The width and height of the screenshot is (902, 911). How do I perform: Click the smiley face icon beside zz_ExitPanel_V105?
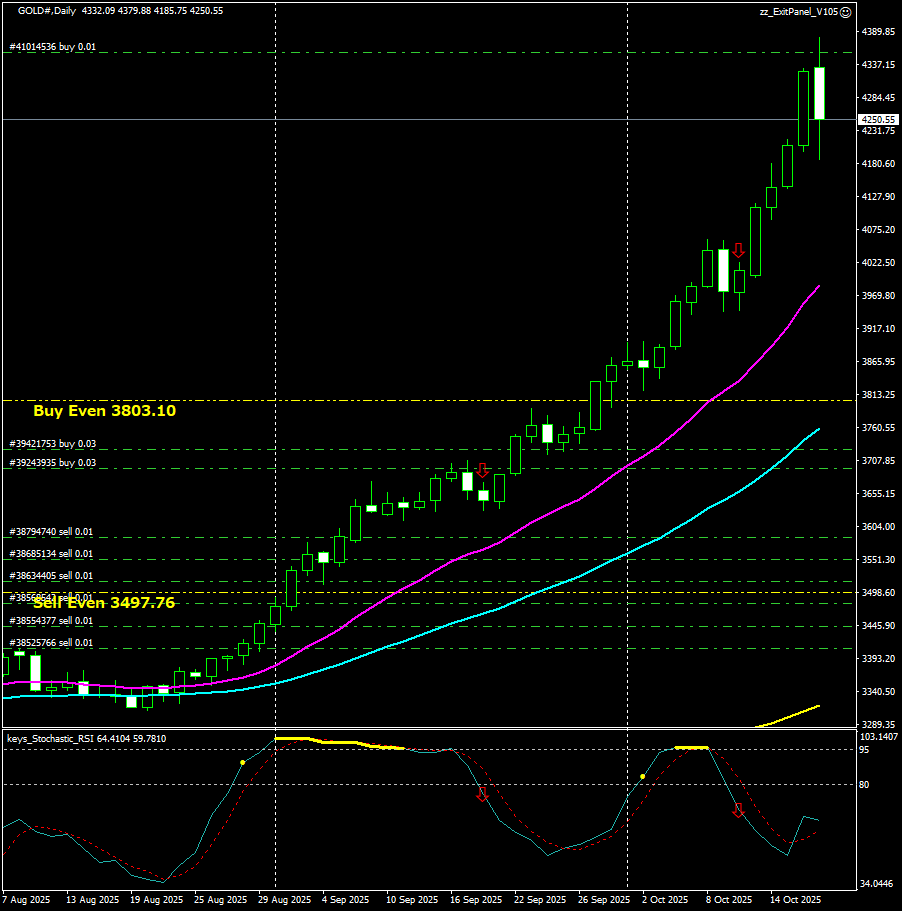(845, 12)
